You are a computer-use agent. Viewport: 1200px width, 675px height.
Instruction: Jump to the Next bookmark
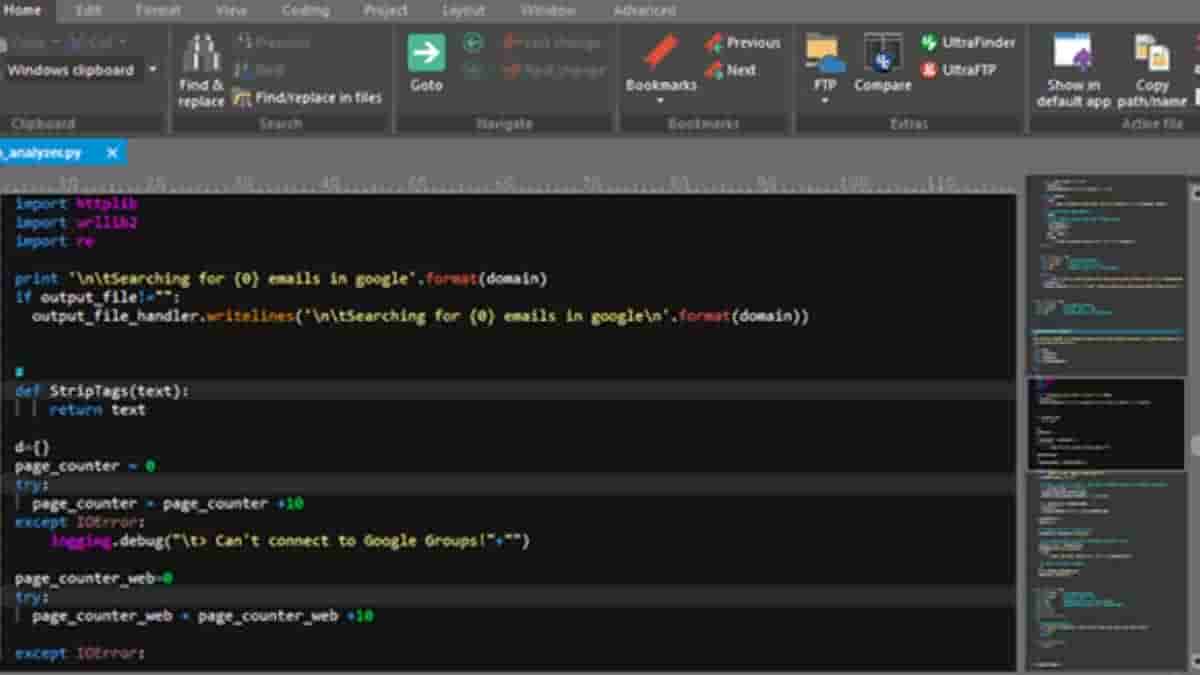730,70
